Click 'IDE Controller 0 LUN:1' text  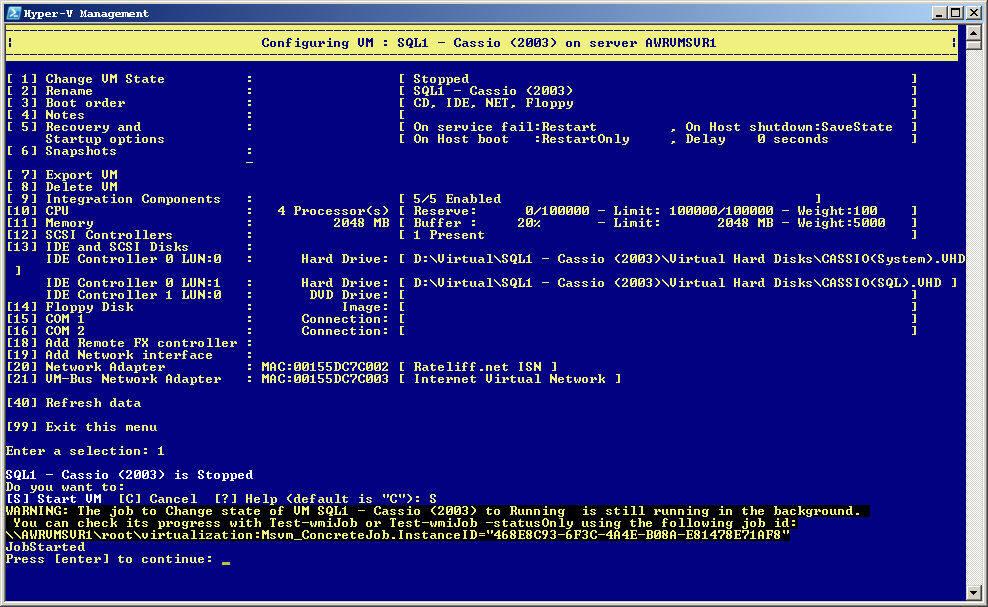coord(134,282)
